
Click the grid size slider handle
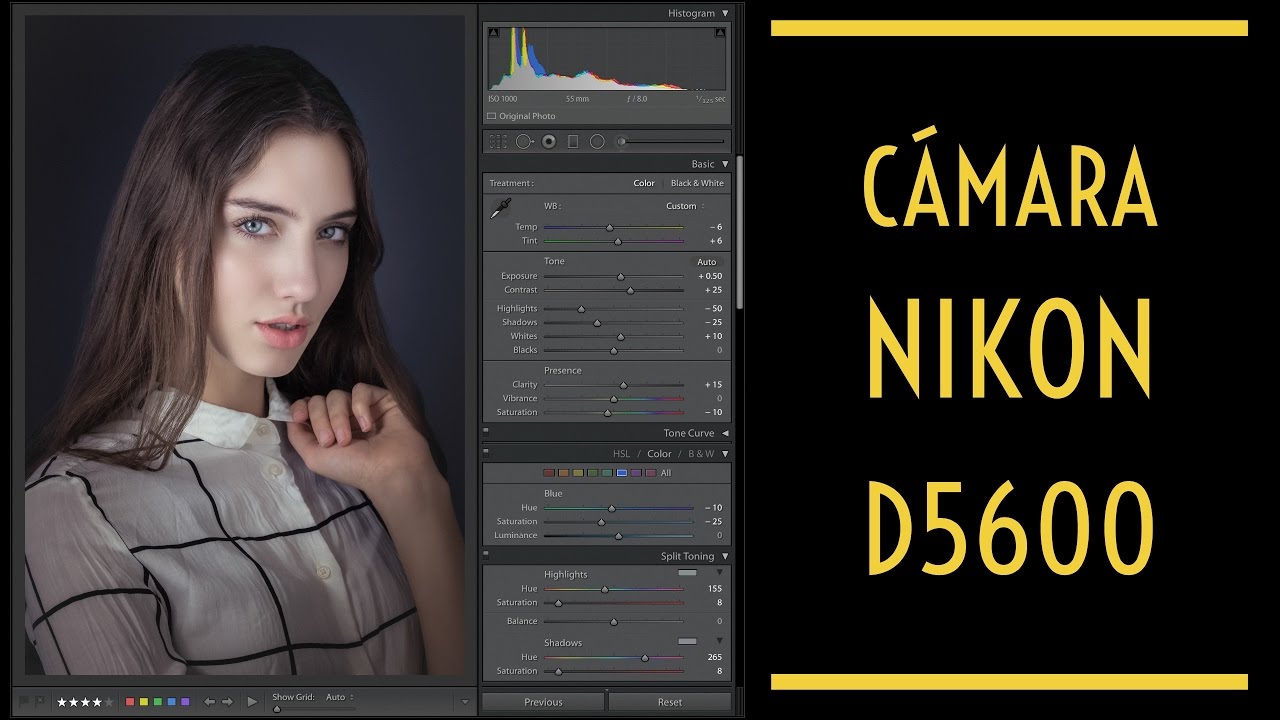point(277,708)
